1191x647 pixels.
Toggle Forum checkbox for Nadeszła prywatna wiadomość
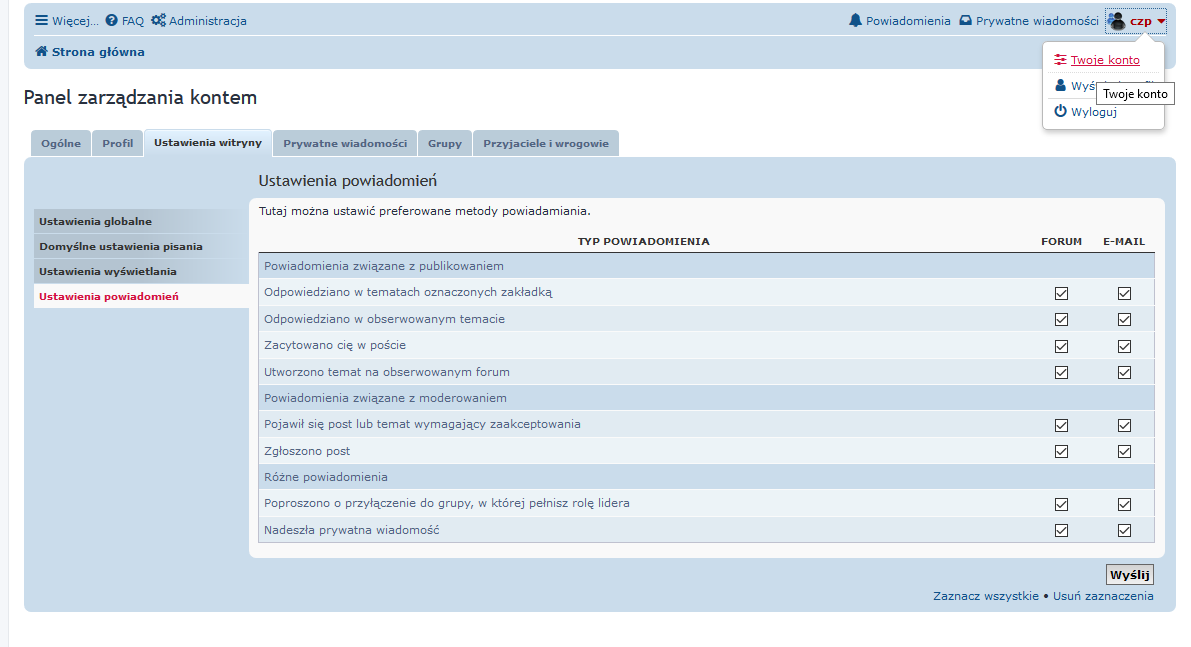coord(1061,530)
